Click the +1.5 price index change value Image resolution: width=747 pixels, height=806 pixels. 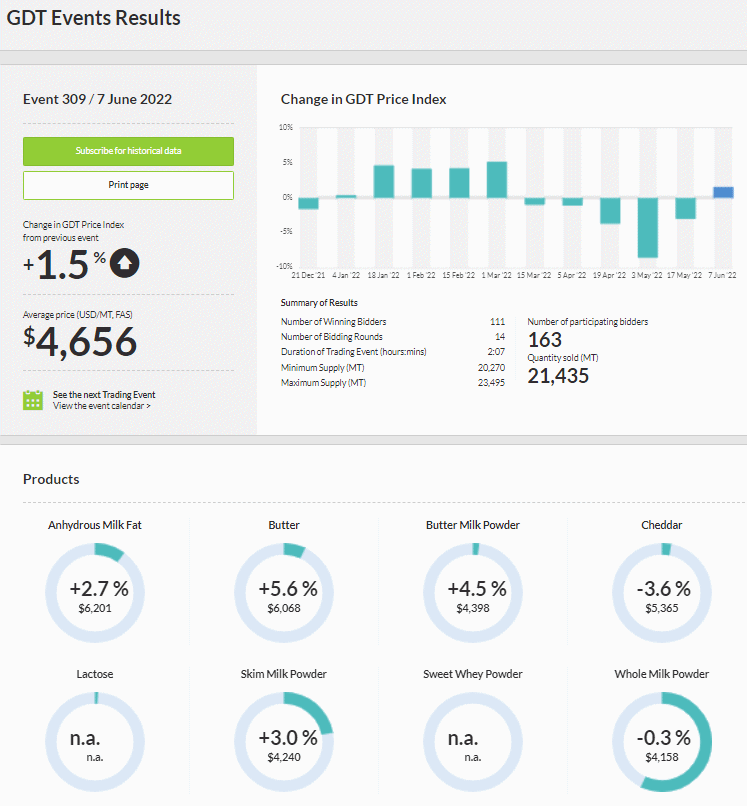(x=64, y=265)
